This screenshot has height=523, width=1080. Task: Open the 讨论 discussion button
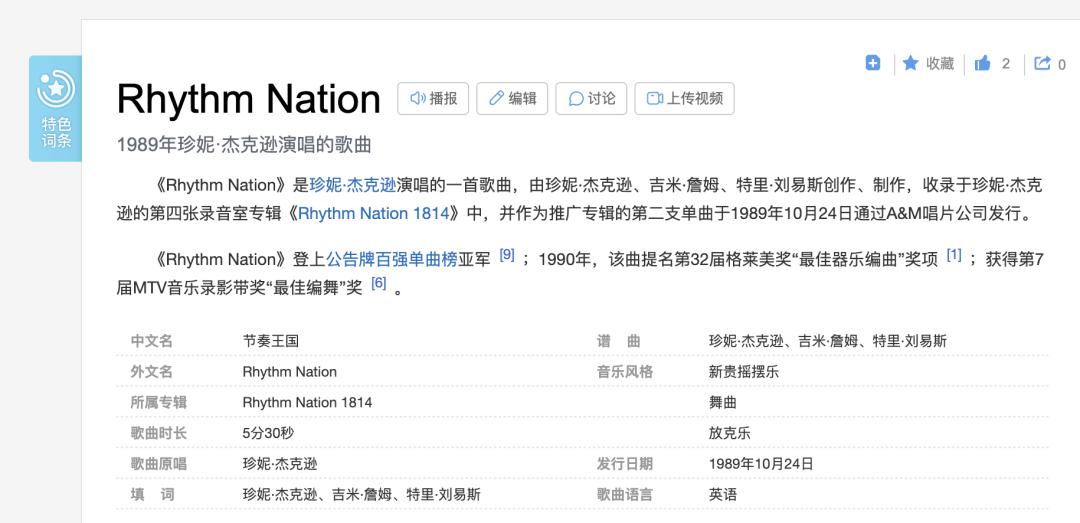(x=591, y=98)
